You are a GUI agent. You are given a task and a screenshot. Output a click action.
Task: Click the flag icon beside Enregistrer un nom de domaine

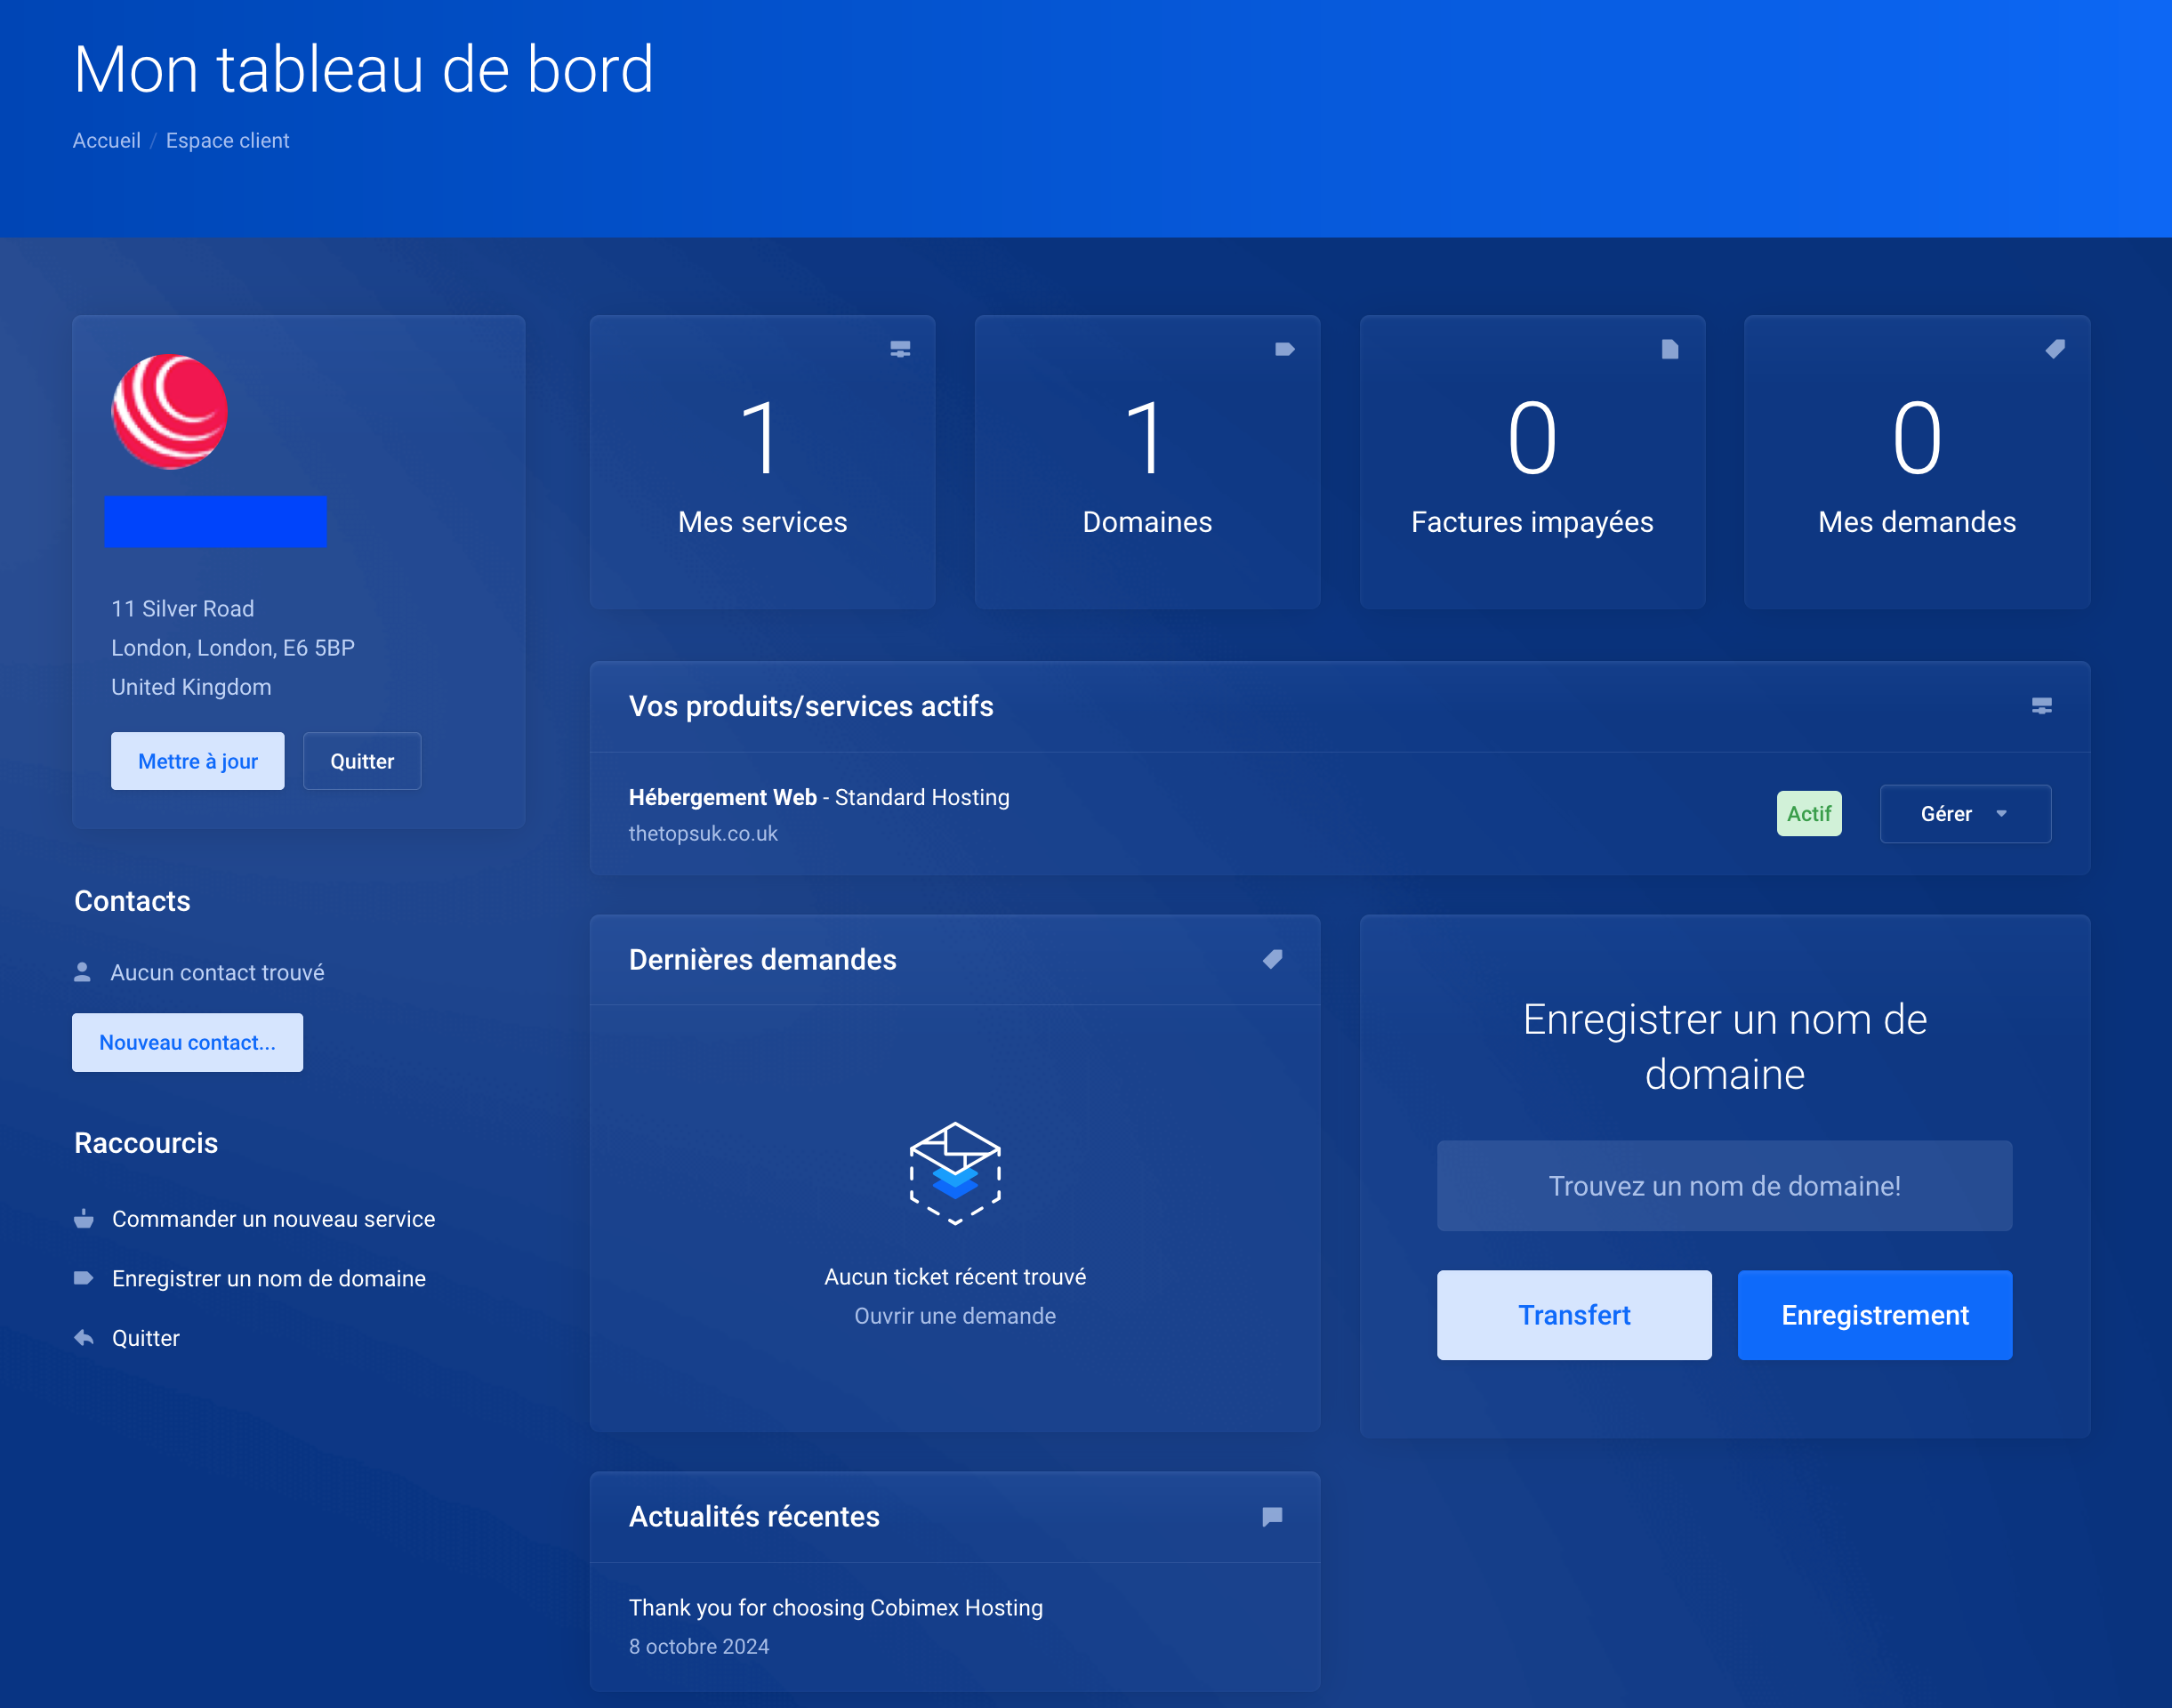coord(83,1277)
